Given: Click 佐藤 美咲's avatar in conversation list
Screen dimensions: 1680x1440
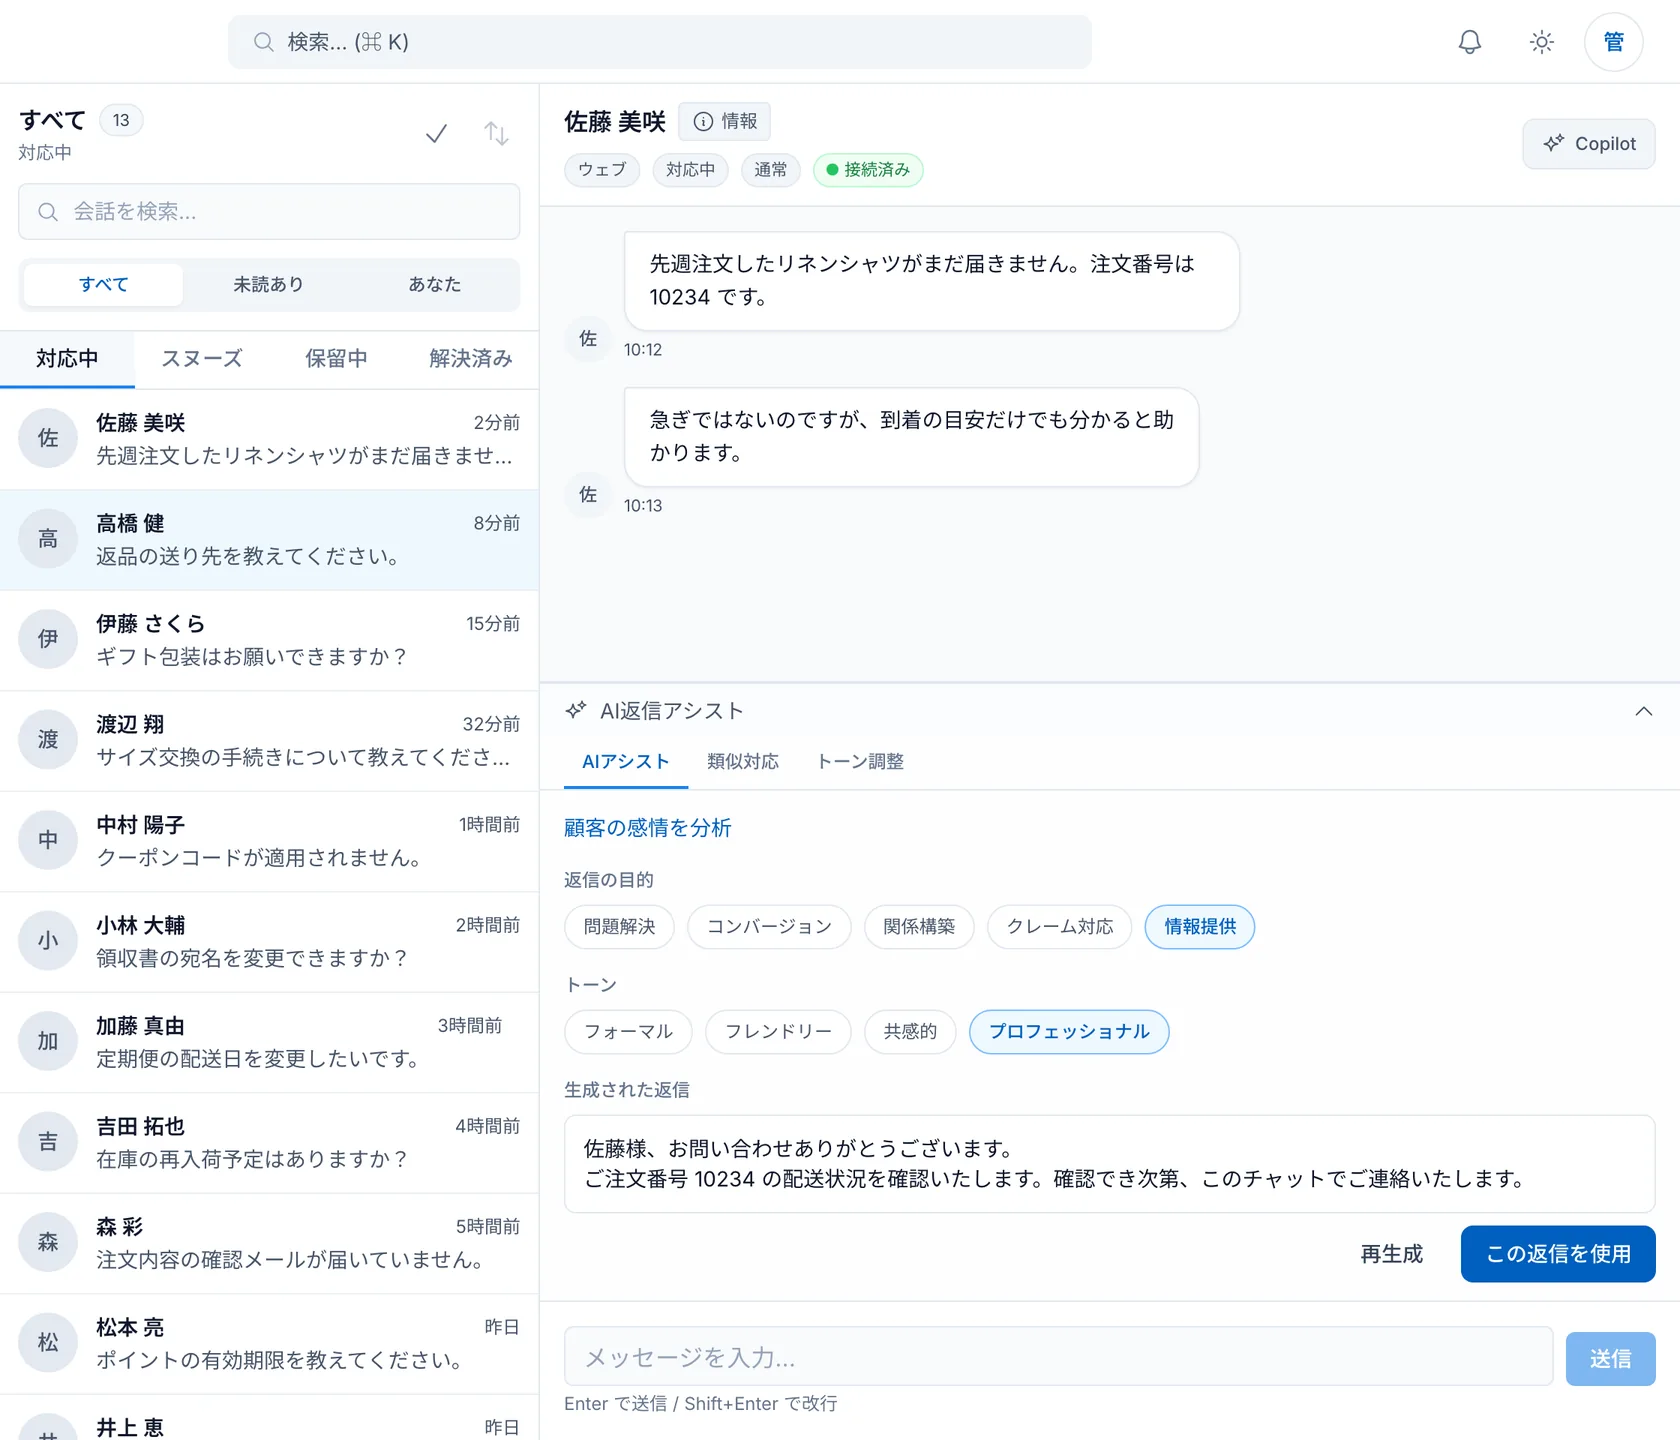Looking at the screenshot, I should [48, 438].
